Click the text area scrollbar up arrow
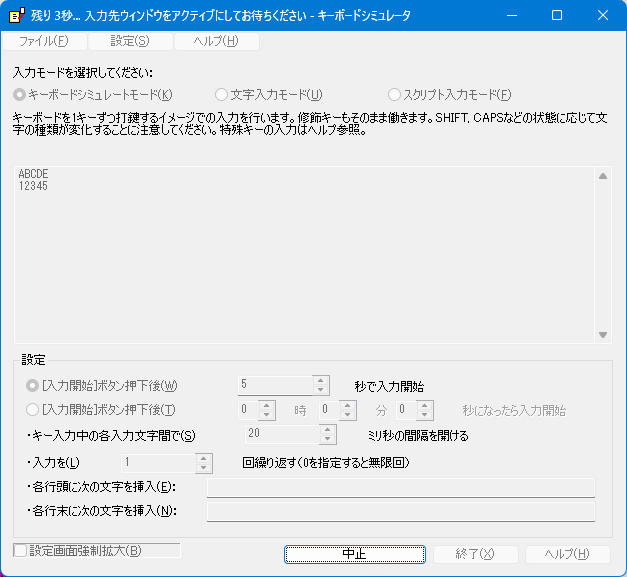This screenshot has height=577, width=627. pos(603,176)
